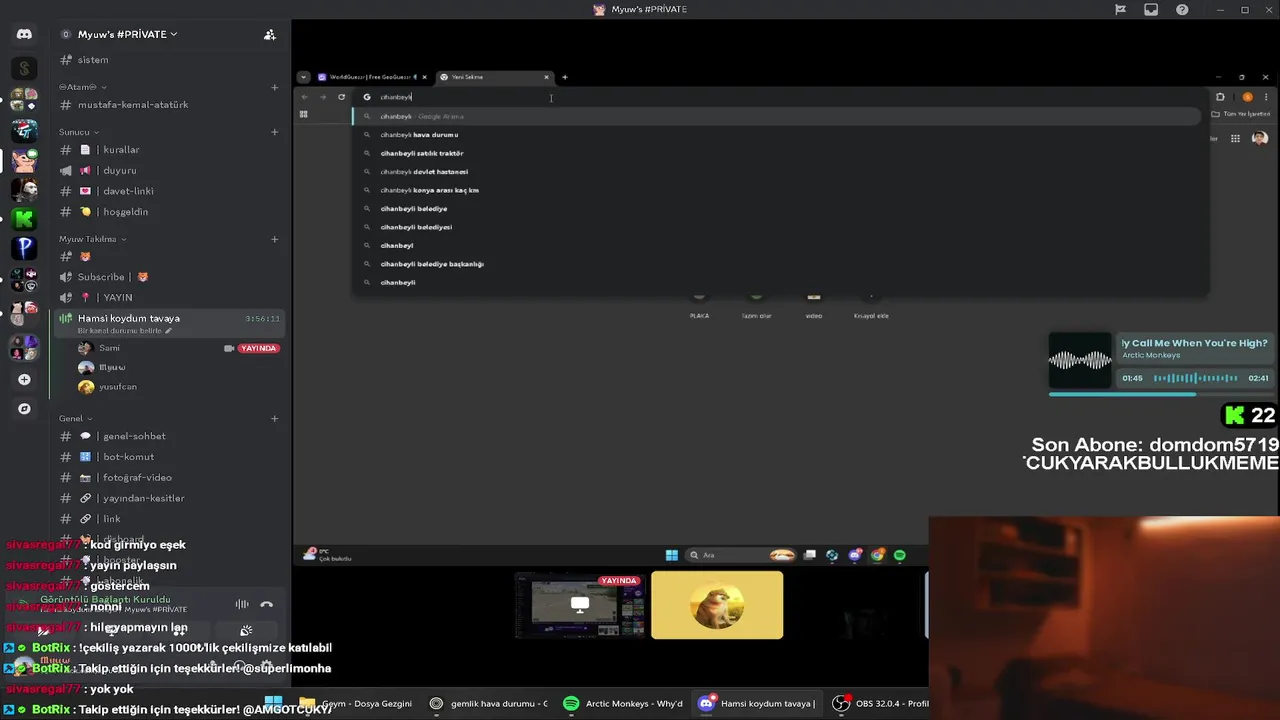Viewport: 1280px width, 720px height.
Task: Open streamed Chrome three-dot menu
Action: point(1265,97)
